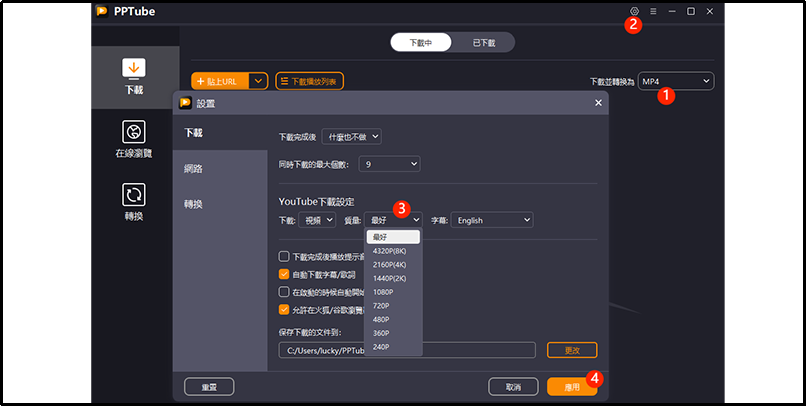Switch to the 已下載 tab
This screenshot has height=406, width=806.
pyautogui.click(x=484, y=43)
